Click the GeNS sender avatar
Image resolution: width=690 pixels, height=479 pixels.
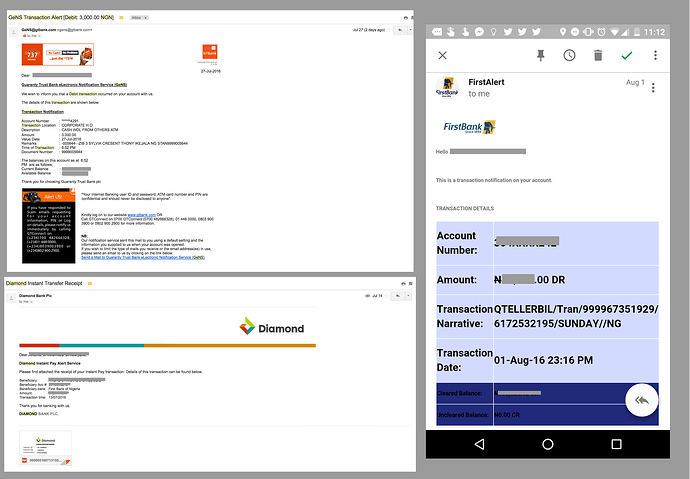(14, 32)
